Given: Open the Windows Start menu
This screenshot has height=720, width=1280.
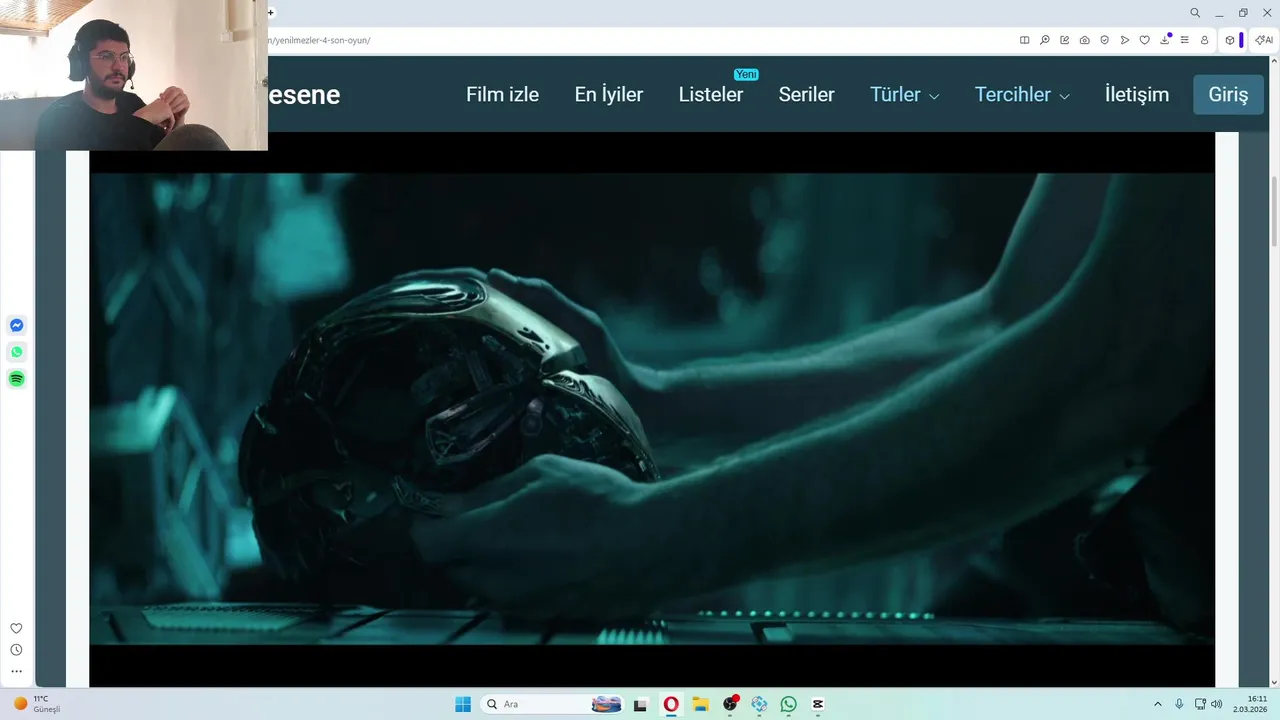Looking at the screenshot, I should [463, 704].
